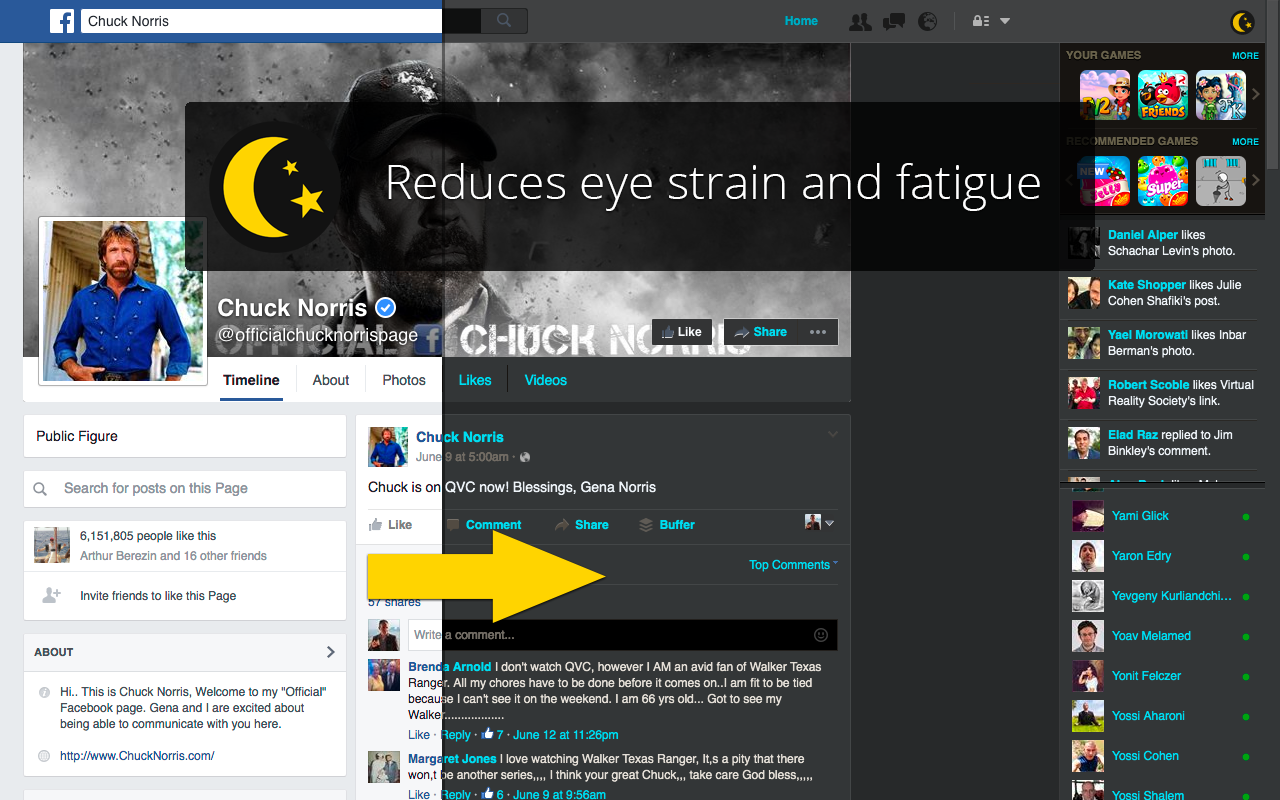1280x800 pixels.
Task: Click MORE next to Your Games
Action: (x=1245, y=56)
